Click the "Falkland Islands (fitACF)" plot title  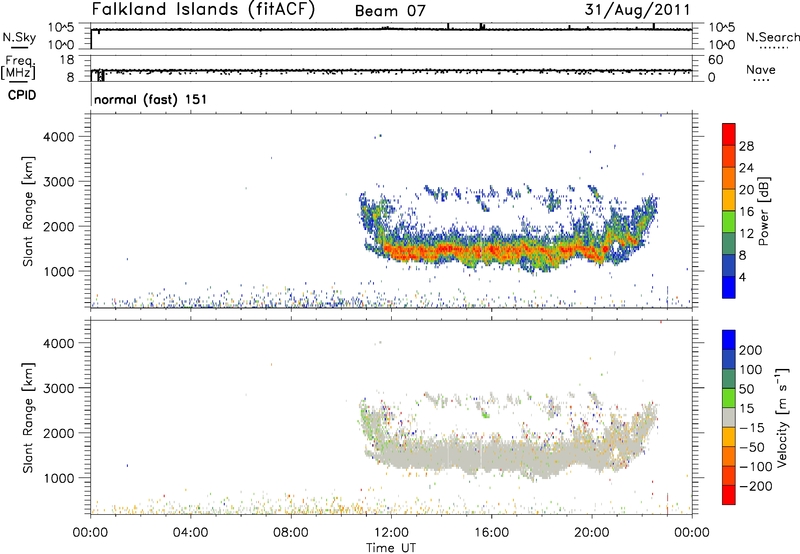(203, 10)
